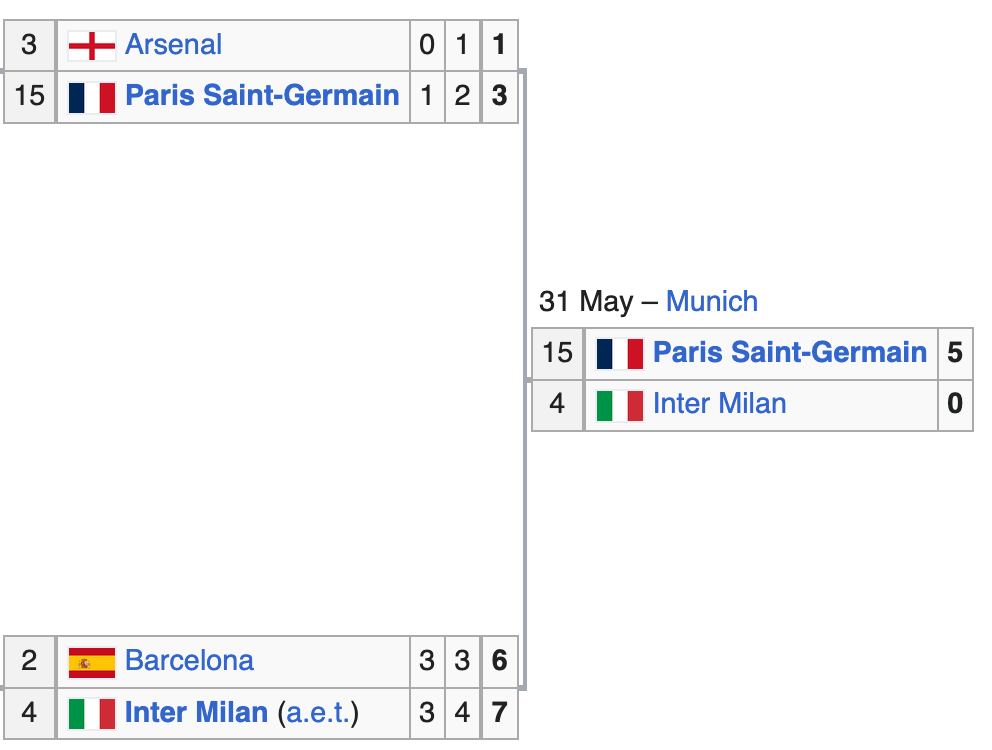Open Inter Milan link in the final
Image resolution: width=992 pixels, height=750 pixels.
pyautogui.click(x=720, y=404)
